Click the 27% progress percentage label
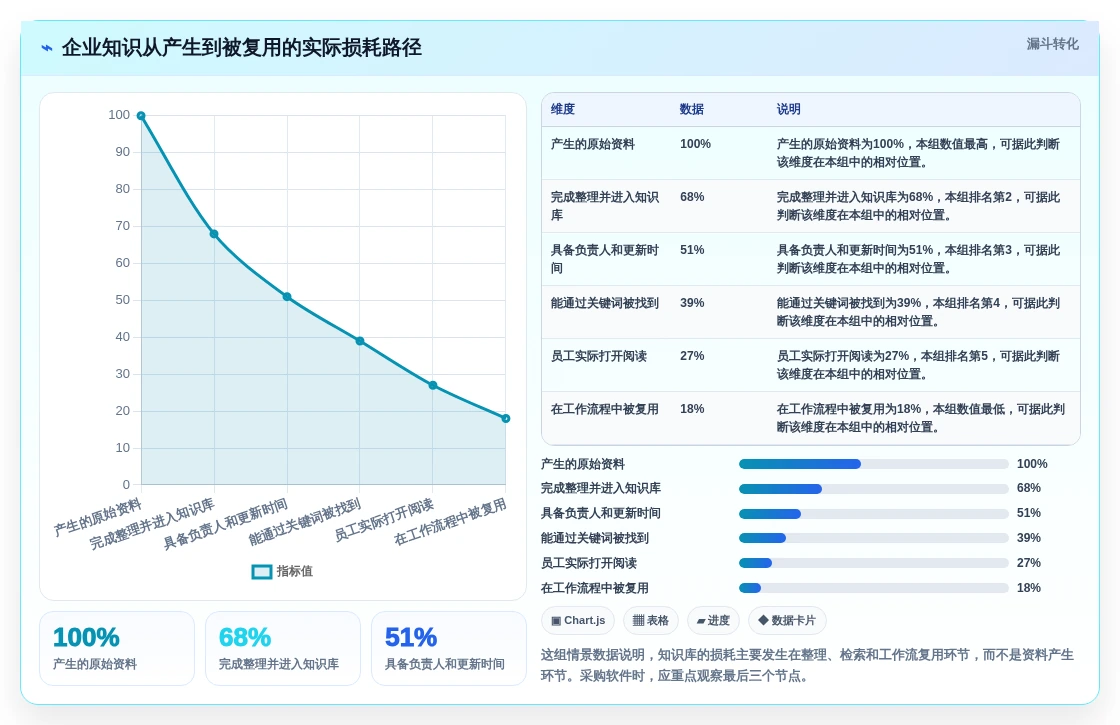This screenshot has height=725, width=1120. pos(1029,563)
